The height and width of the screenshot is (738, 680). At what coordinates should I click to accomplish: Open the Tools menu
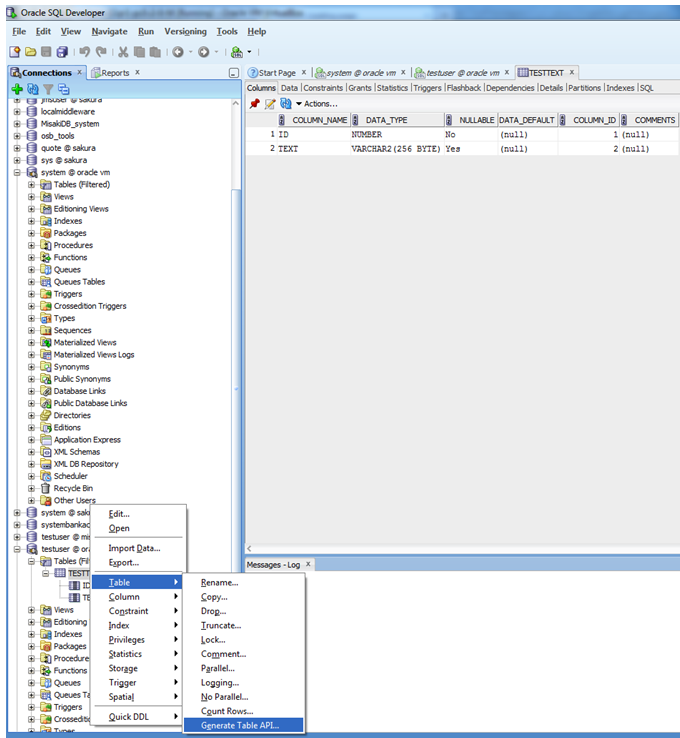[227, 32]
